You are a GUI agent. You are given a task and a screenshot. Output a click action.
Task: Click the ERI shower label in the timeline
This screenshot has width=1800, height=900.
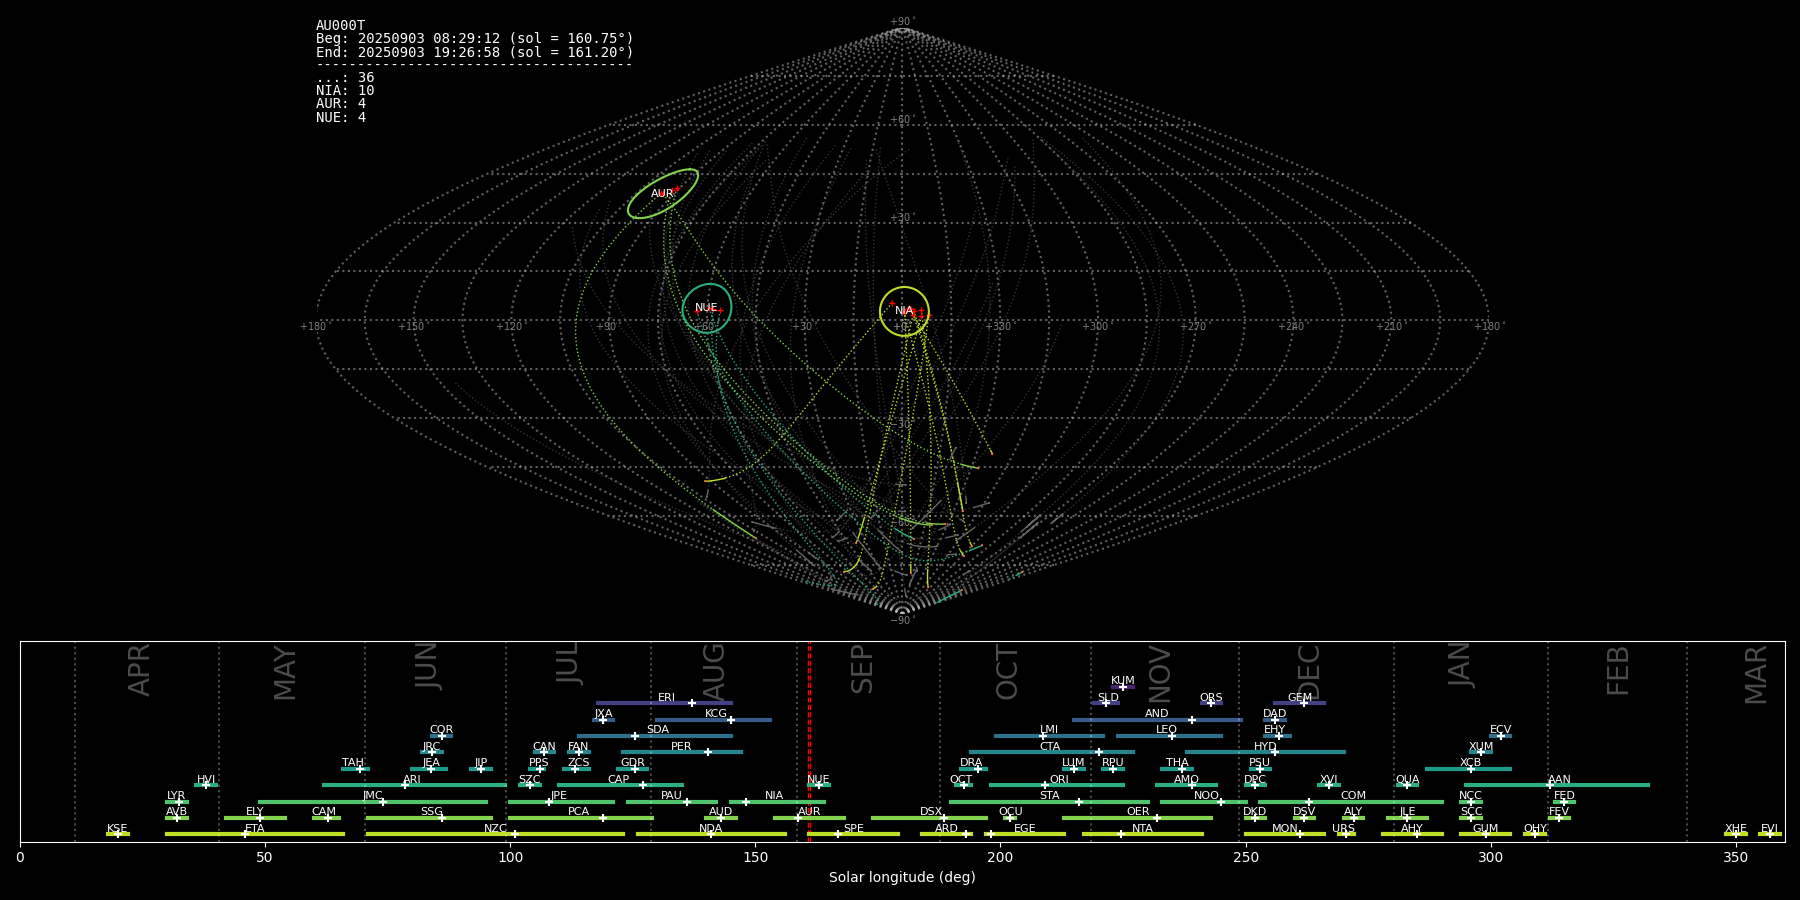666,698
